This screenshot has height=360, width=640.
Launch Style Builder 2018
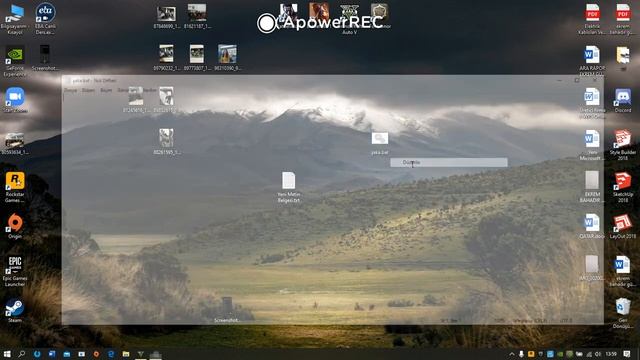(x=623, y=145)
